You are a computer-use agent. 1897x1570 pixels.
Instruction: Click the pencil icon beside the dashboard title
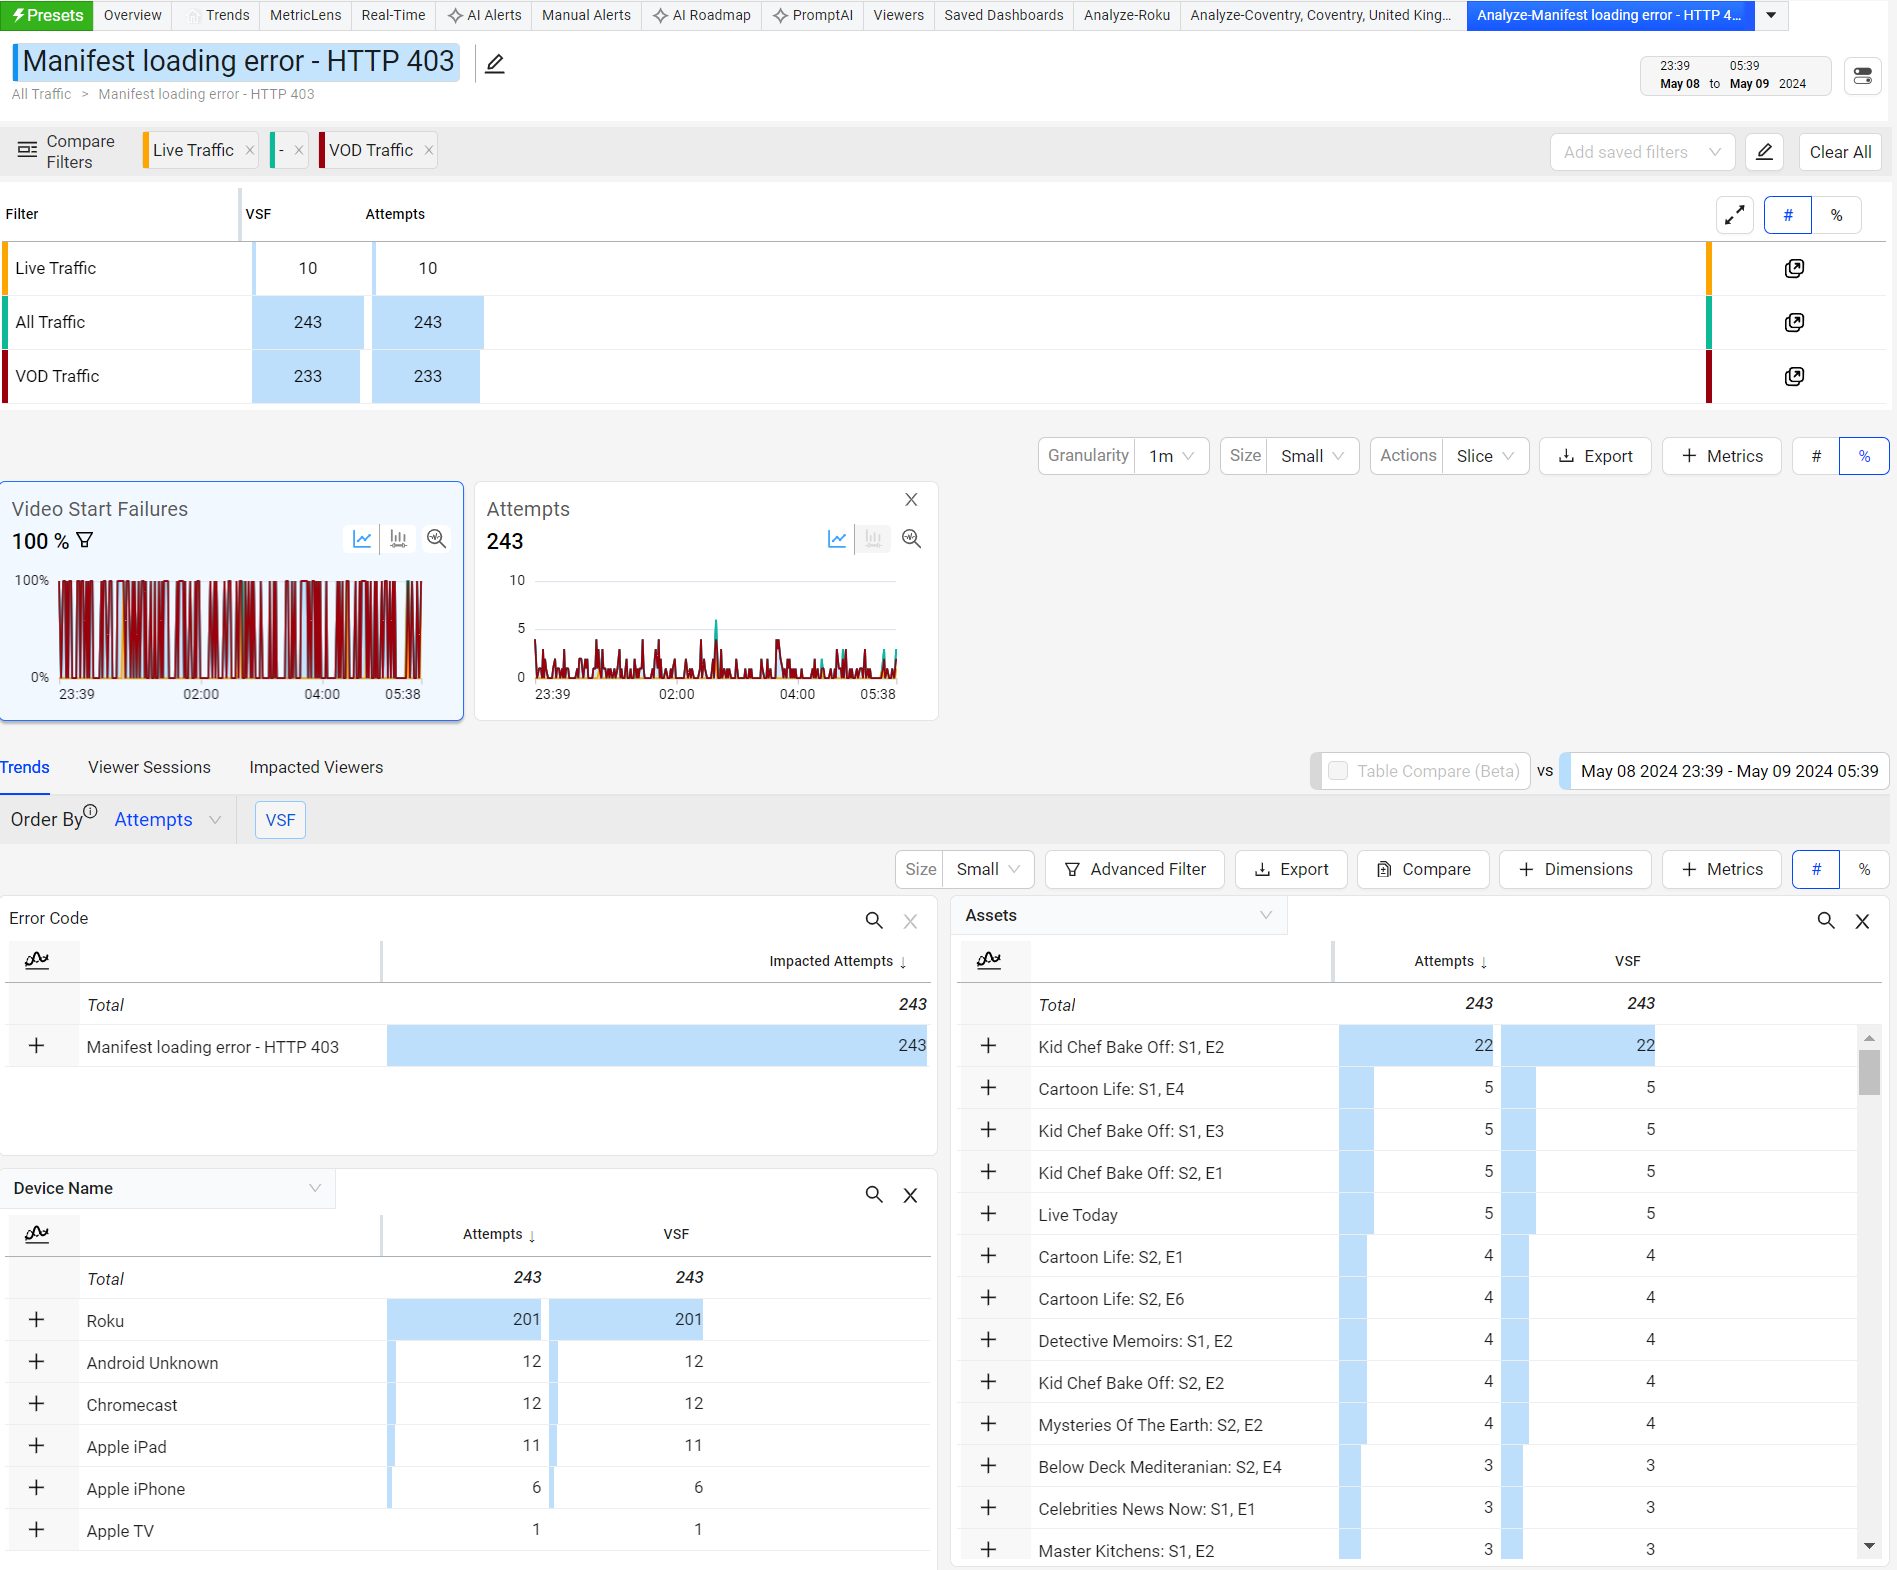click(494, 64)
